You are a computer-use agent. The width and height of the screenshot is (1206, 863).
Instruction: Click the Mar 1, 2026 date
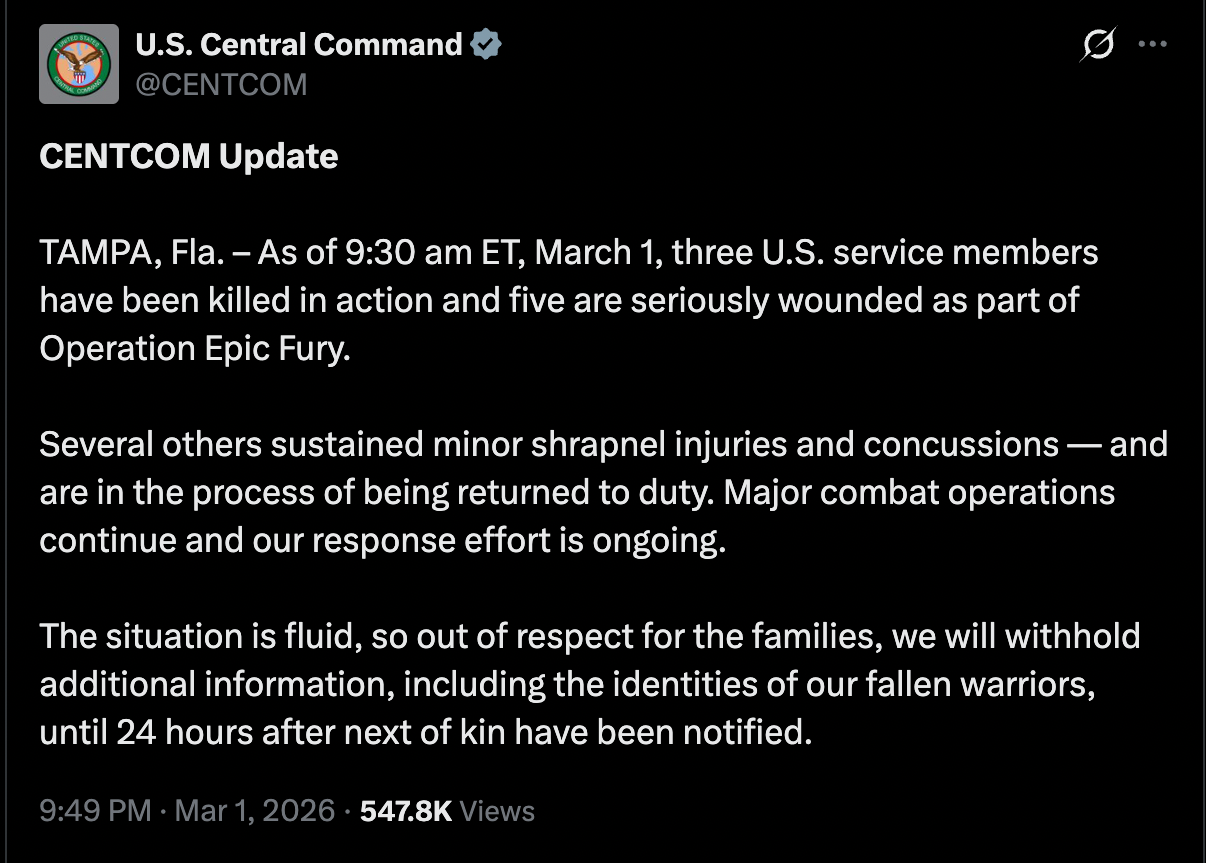click(x=254, y=810)
